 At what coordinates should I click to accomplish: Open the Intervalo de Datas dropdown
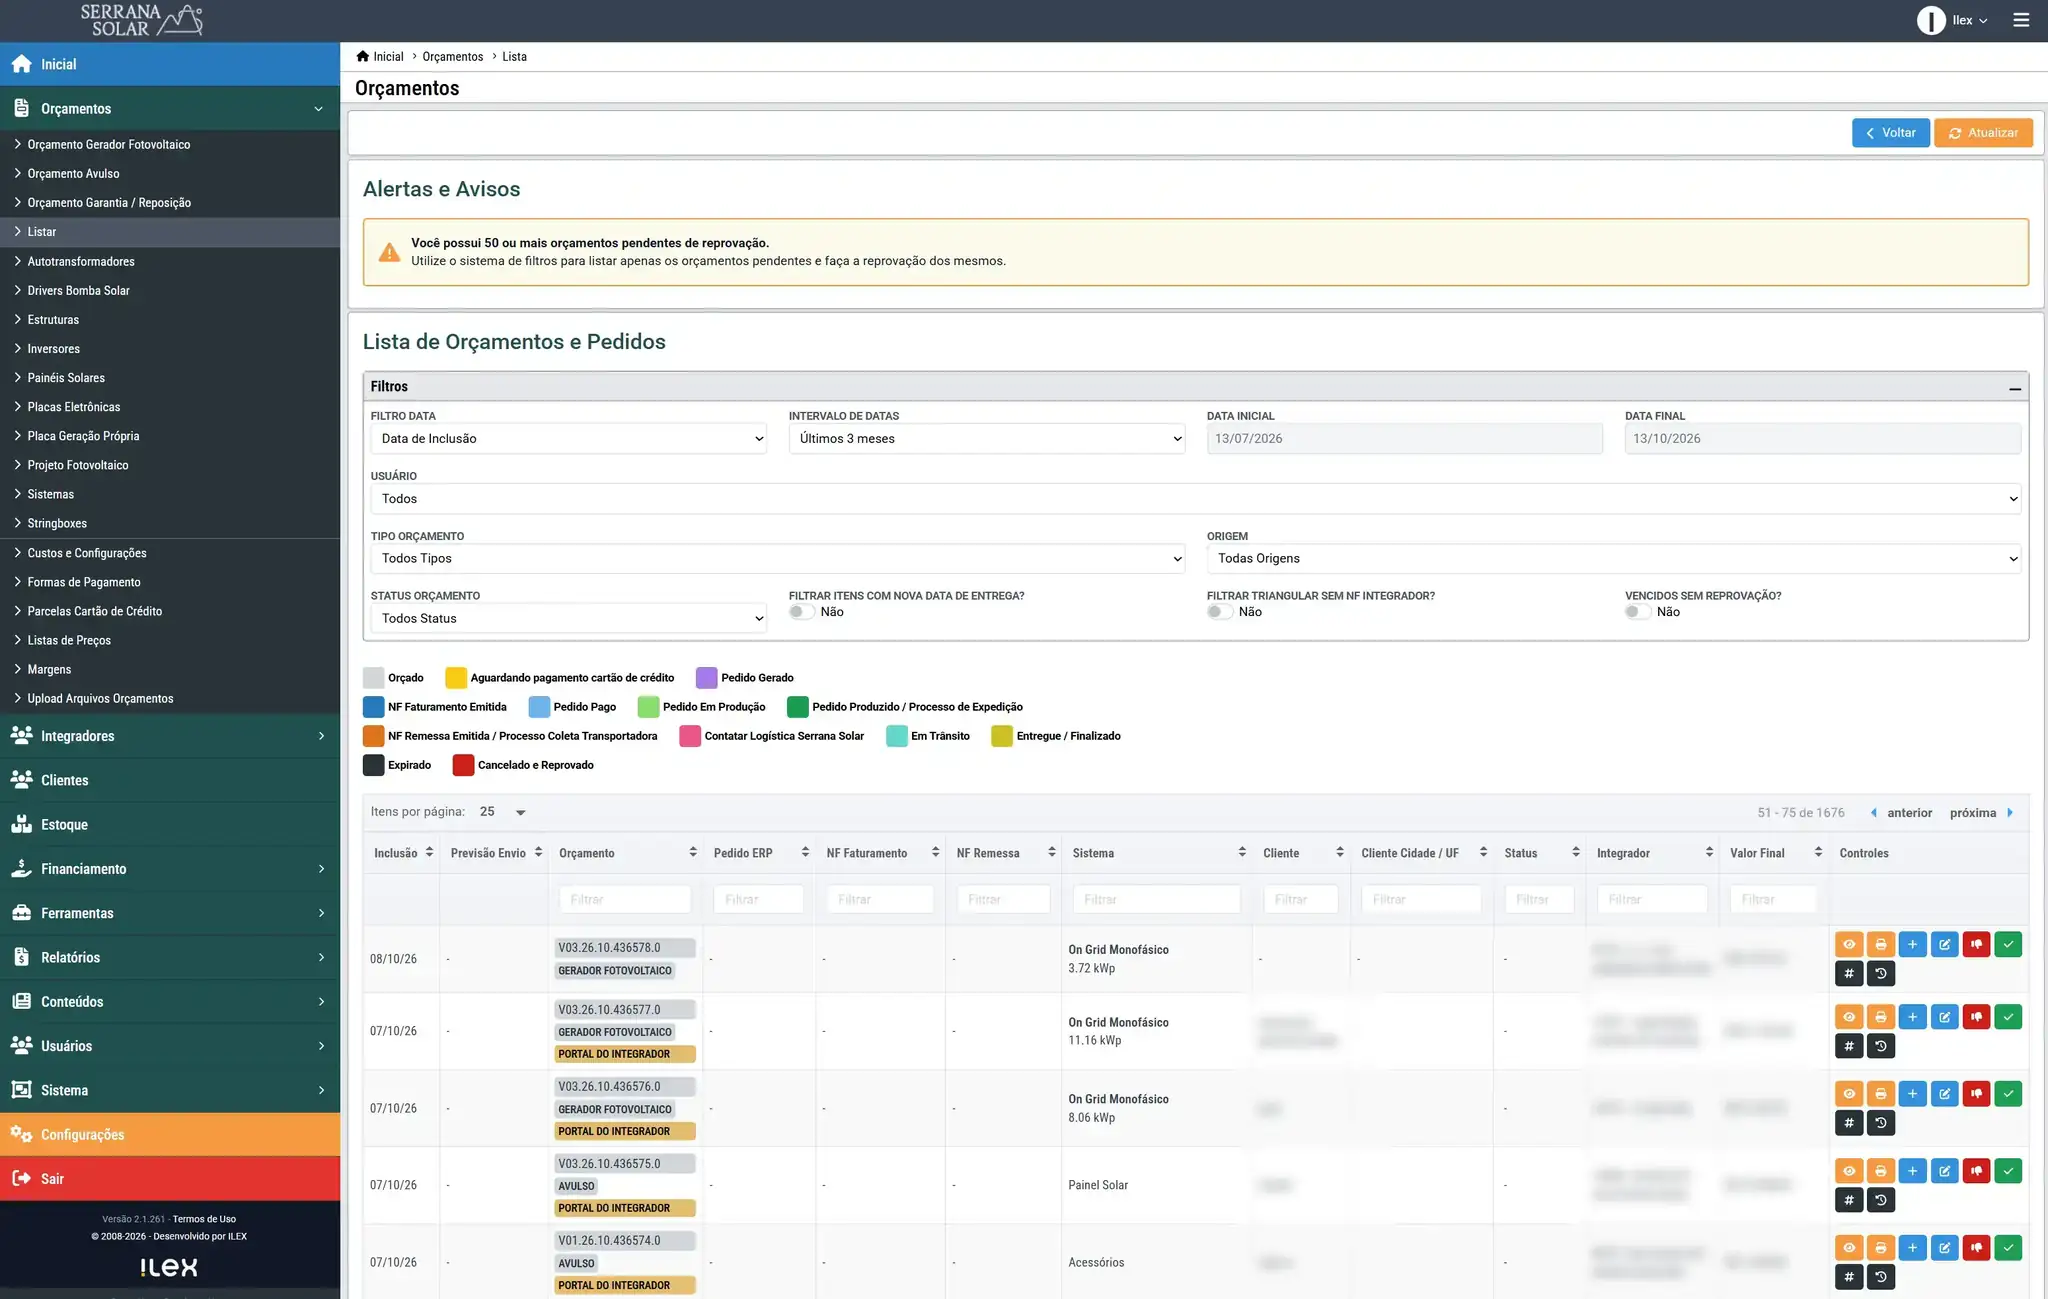(x=986, y=439)
